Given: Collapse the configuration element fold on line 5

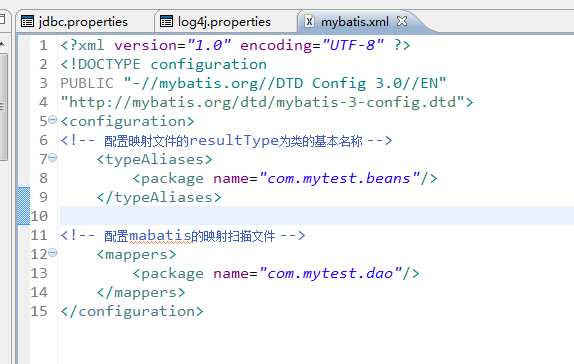Looking at the screenshot, I should click(53, 119).
